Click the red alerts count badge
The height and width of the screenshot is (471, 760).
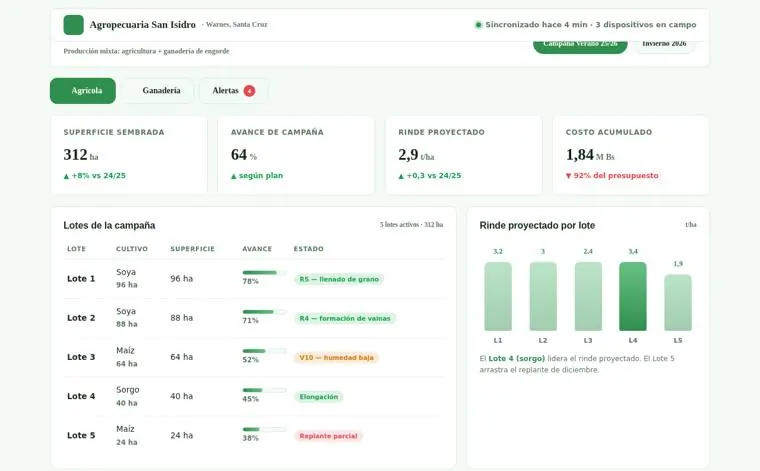pyautogui.click(x=249, y=91)
